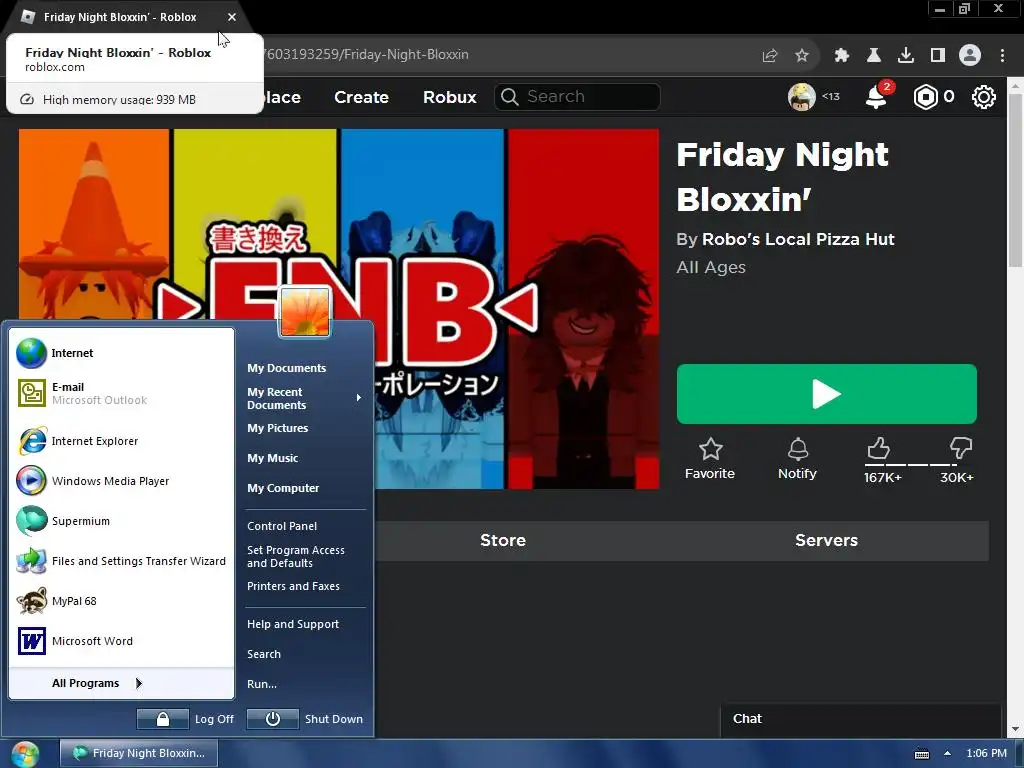The image size is (1024, 768).
Task: Click the user picture in Start menu
Action: tap(305, 312)
